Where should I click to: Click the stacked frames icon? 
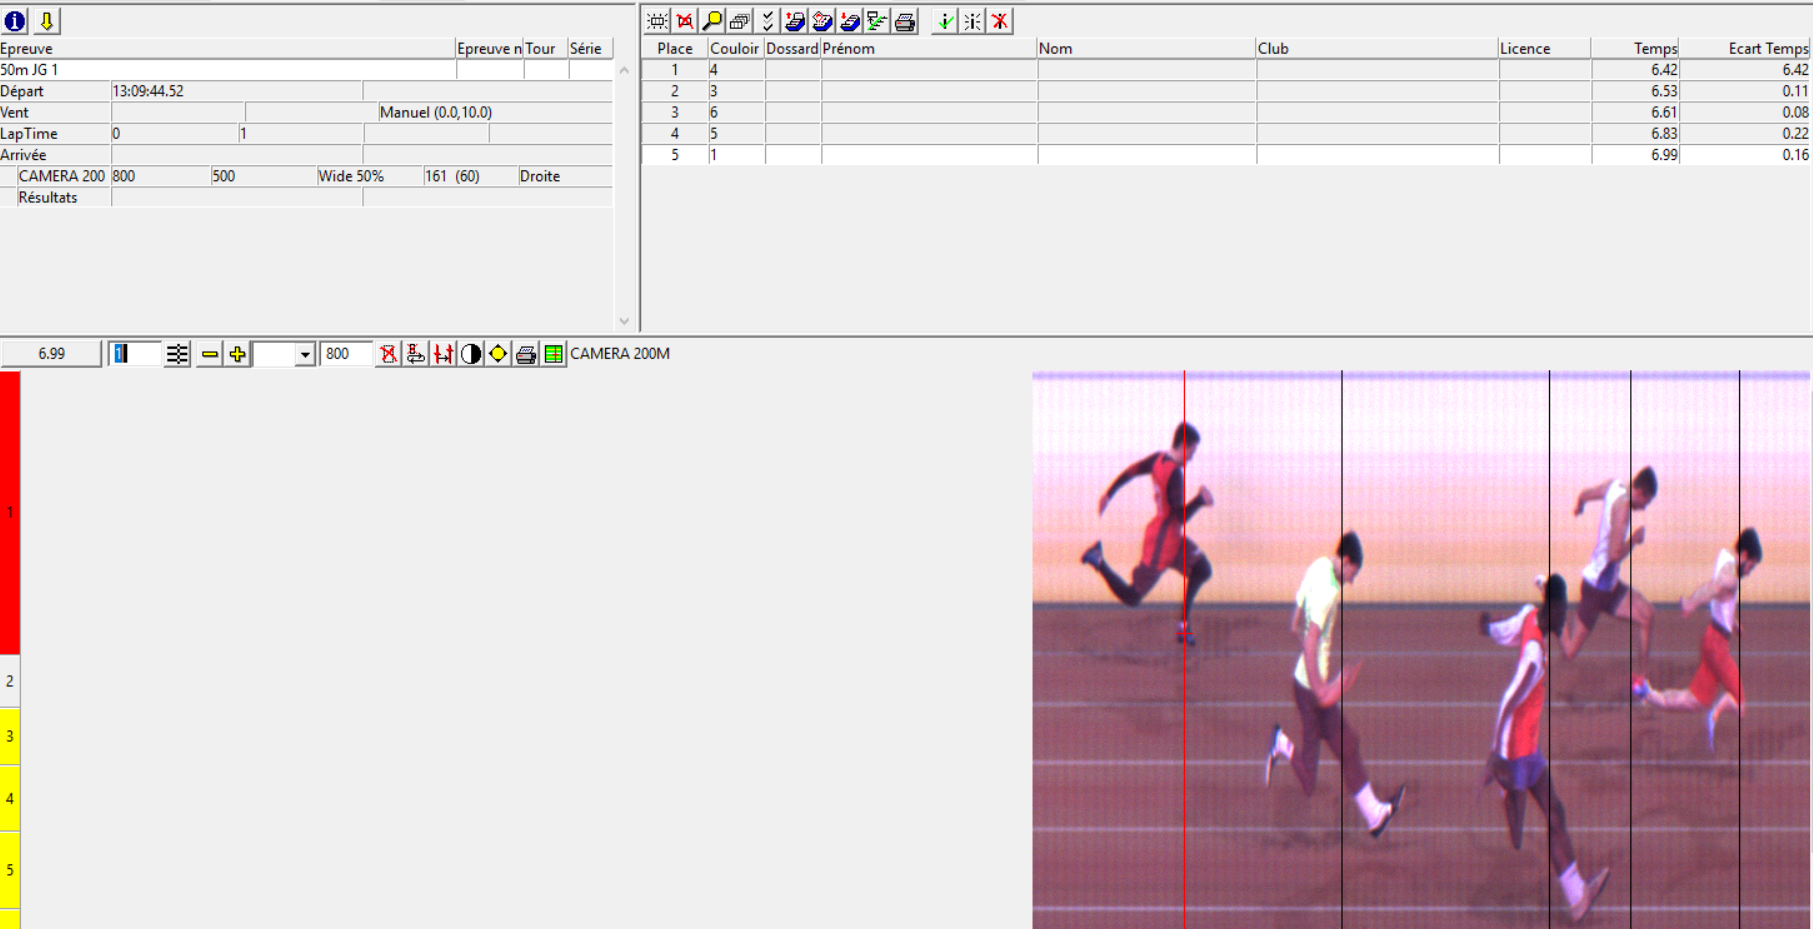coord(740,21)
